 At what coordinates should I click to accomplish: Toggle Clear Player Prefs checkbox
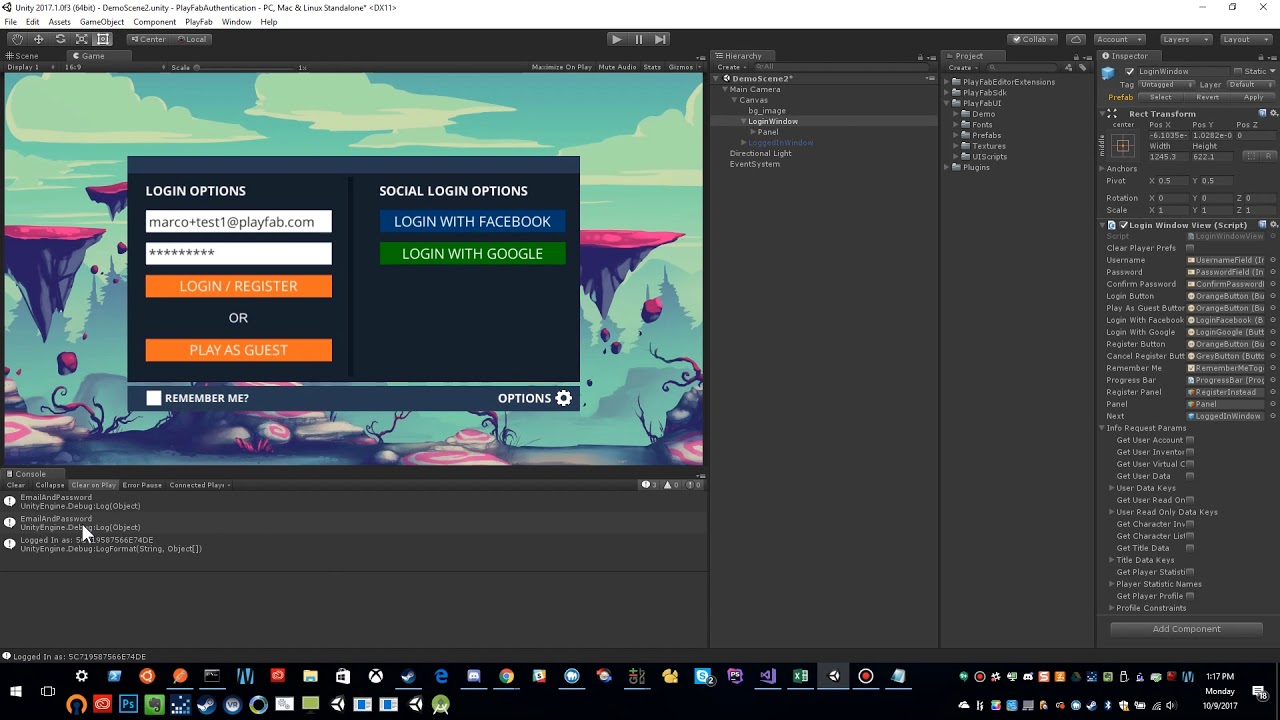1190,248
